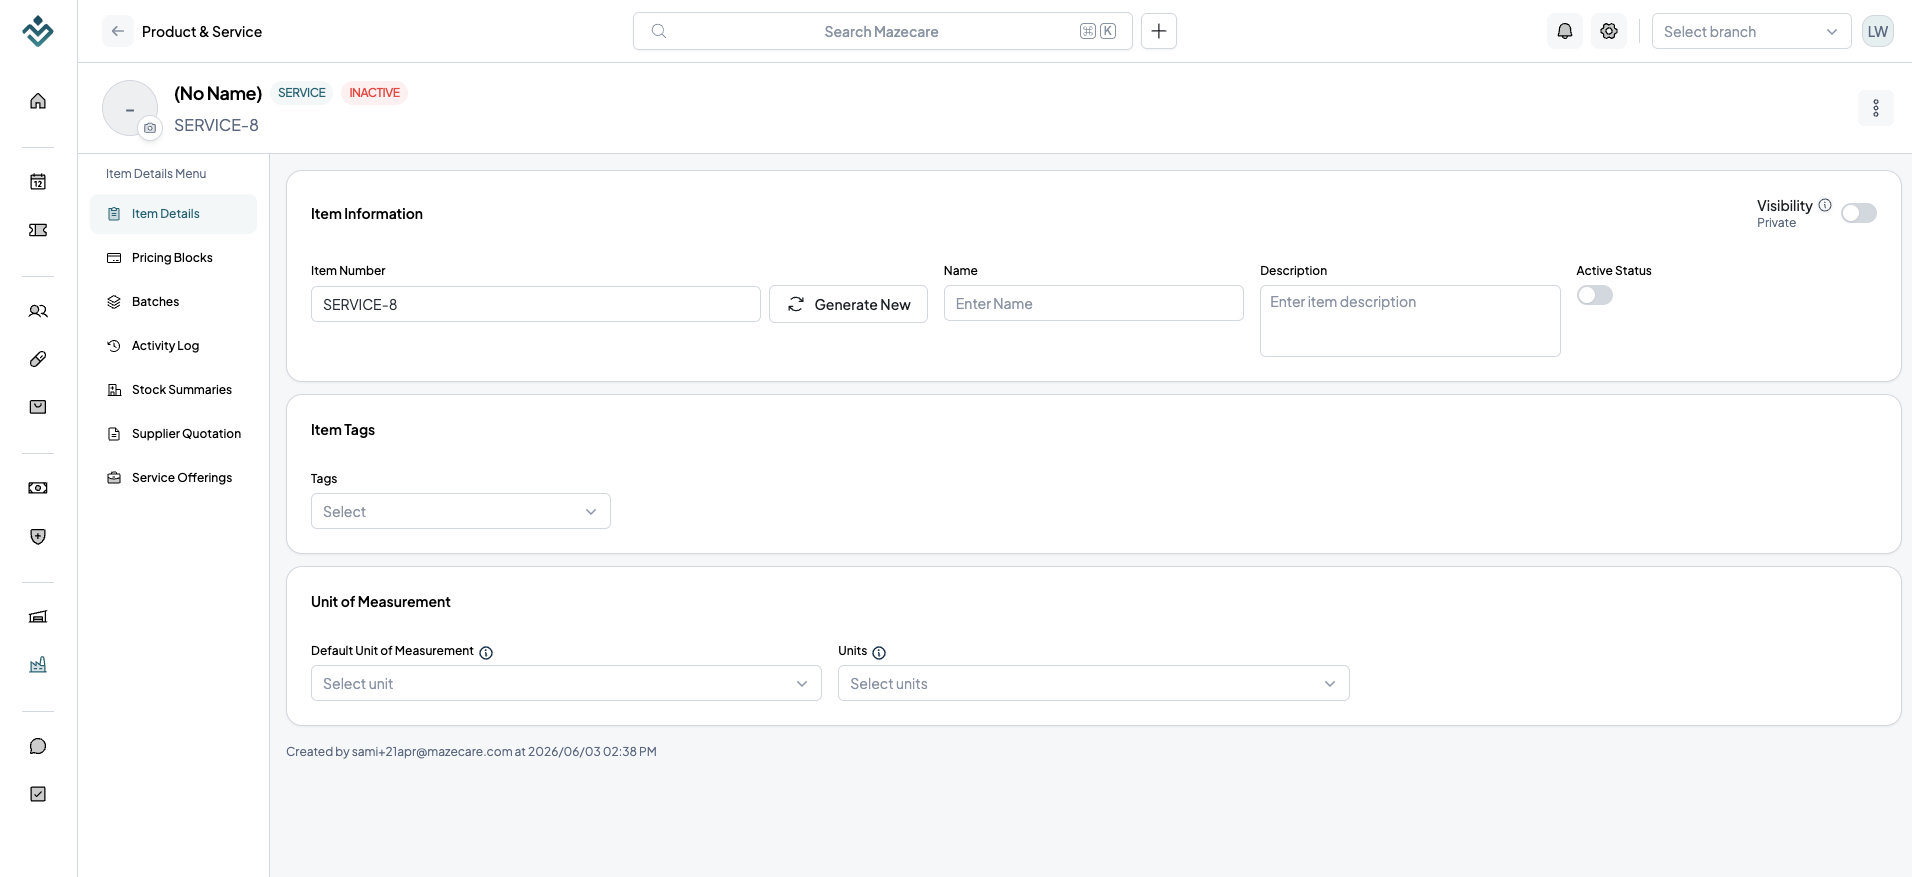Open the shield-plus insurance sidebar icon
Screen dimensions: 1912x877
[x=38, y=536]
